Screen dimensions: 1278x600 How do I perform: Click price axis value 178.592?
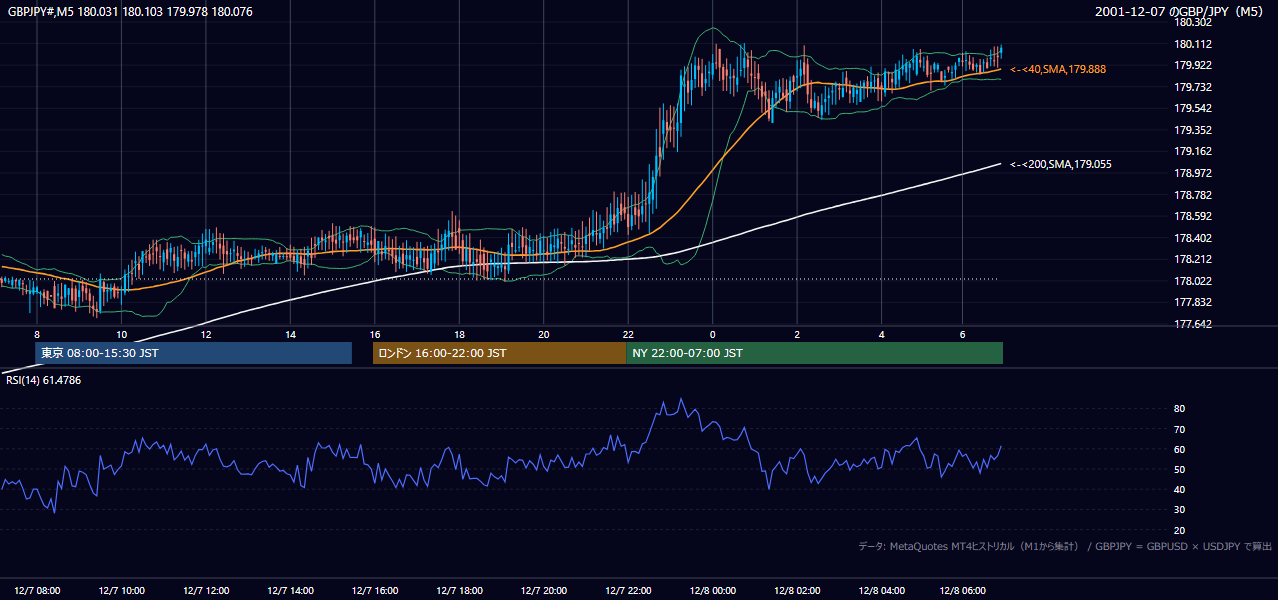click(1192, 216)
